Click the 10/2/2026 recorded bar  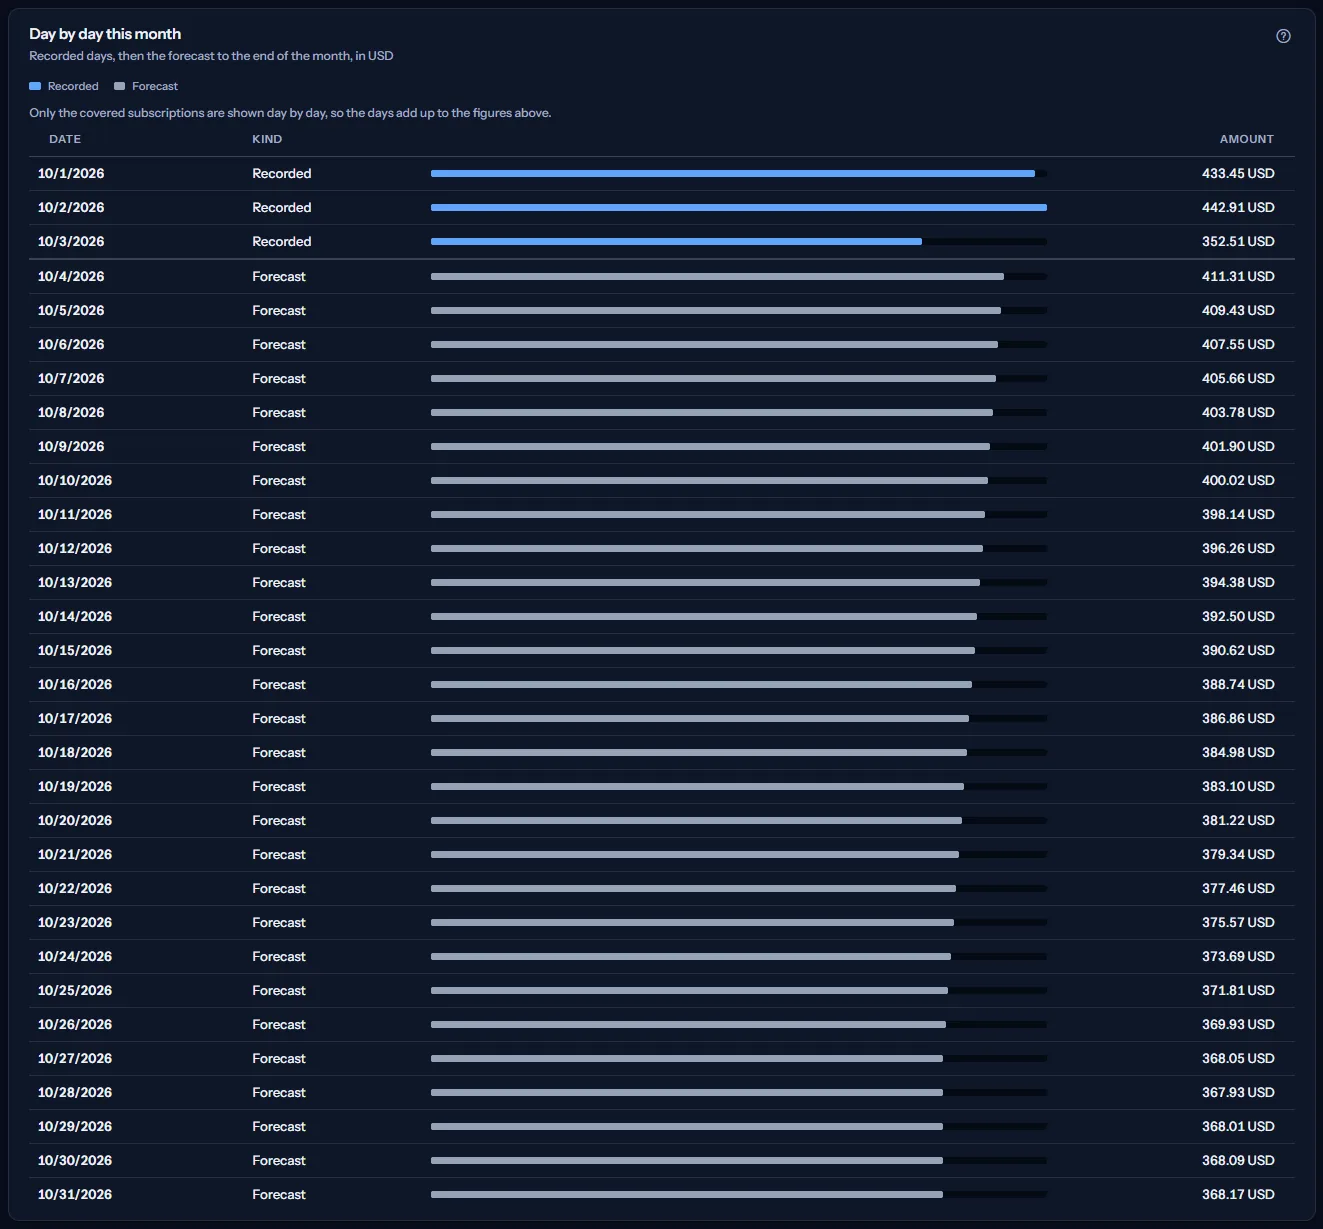coord(739,208)
